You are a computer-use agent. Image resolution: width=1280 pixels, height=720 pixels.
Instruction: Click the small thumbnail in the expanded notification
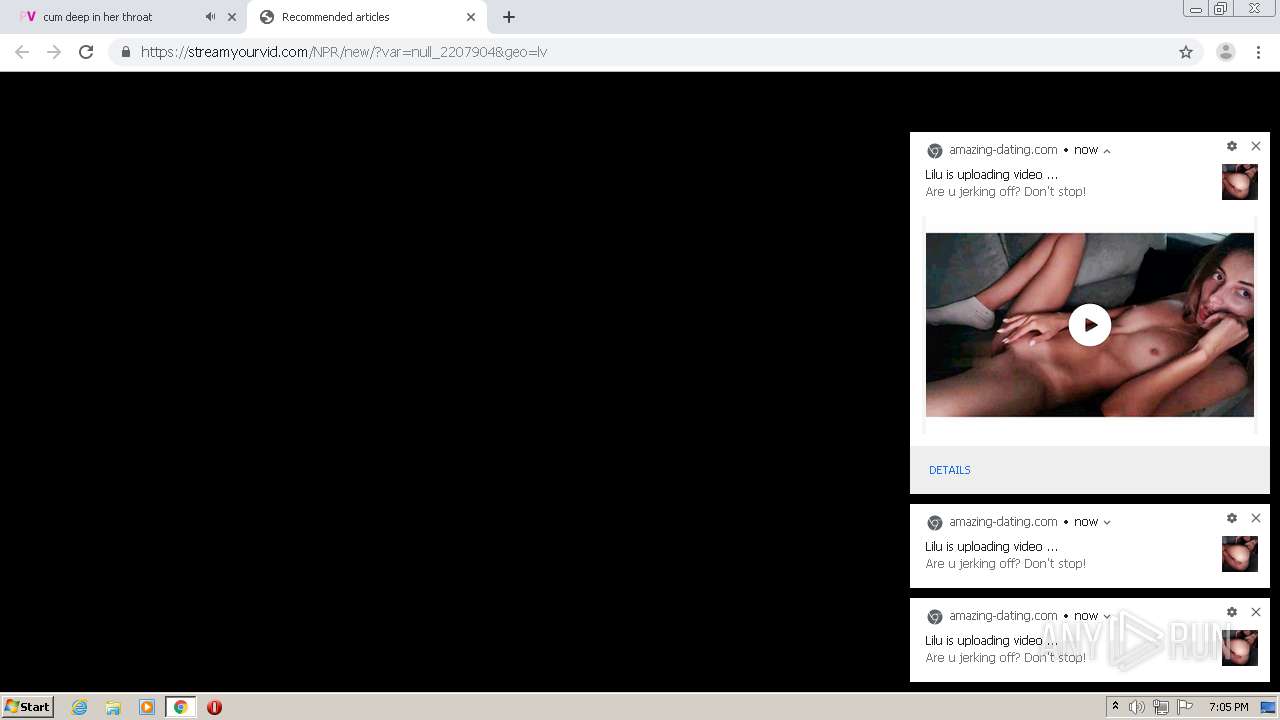click(1240, 182)
